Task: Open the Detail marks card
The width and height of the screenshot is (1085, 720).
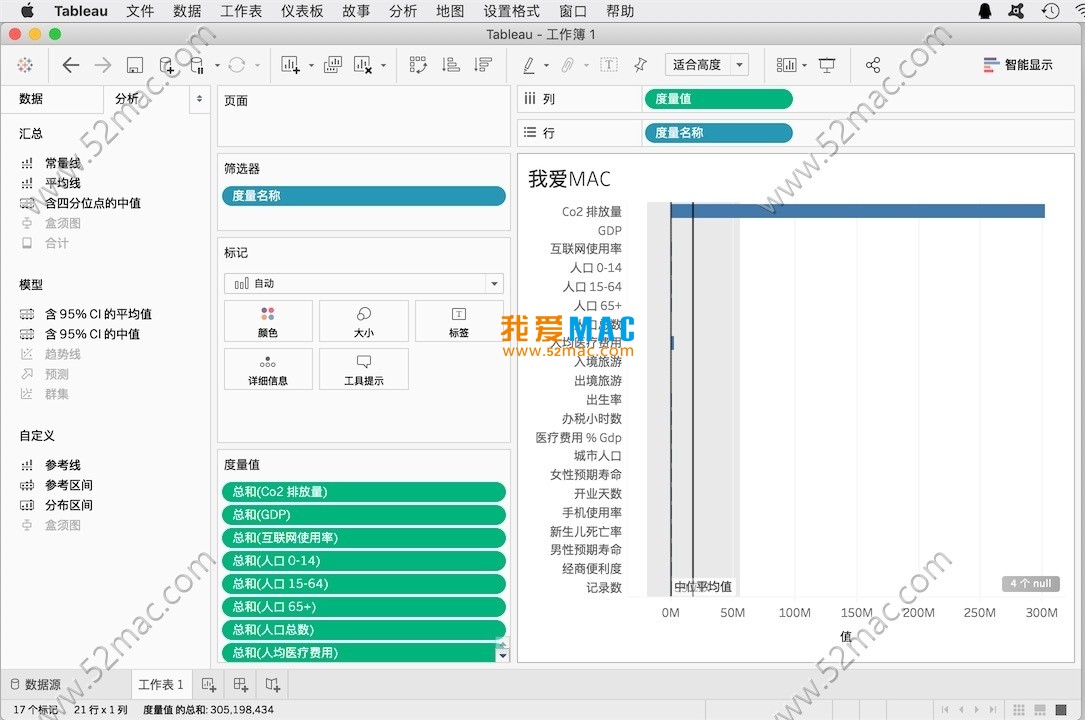Action: 268,369
